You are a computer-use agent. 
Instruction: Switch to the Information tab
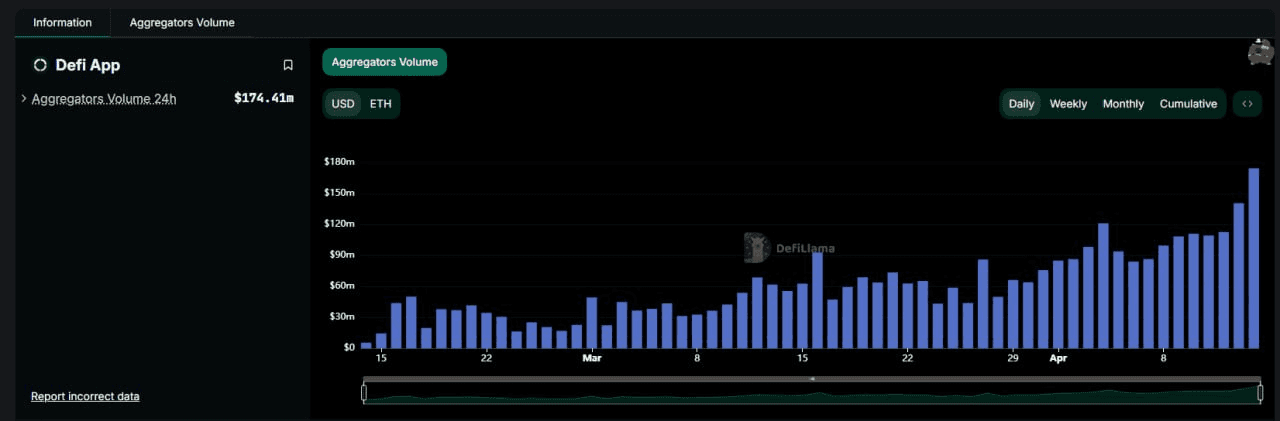(62, 22)
